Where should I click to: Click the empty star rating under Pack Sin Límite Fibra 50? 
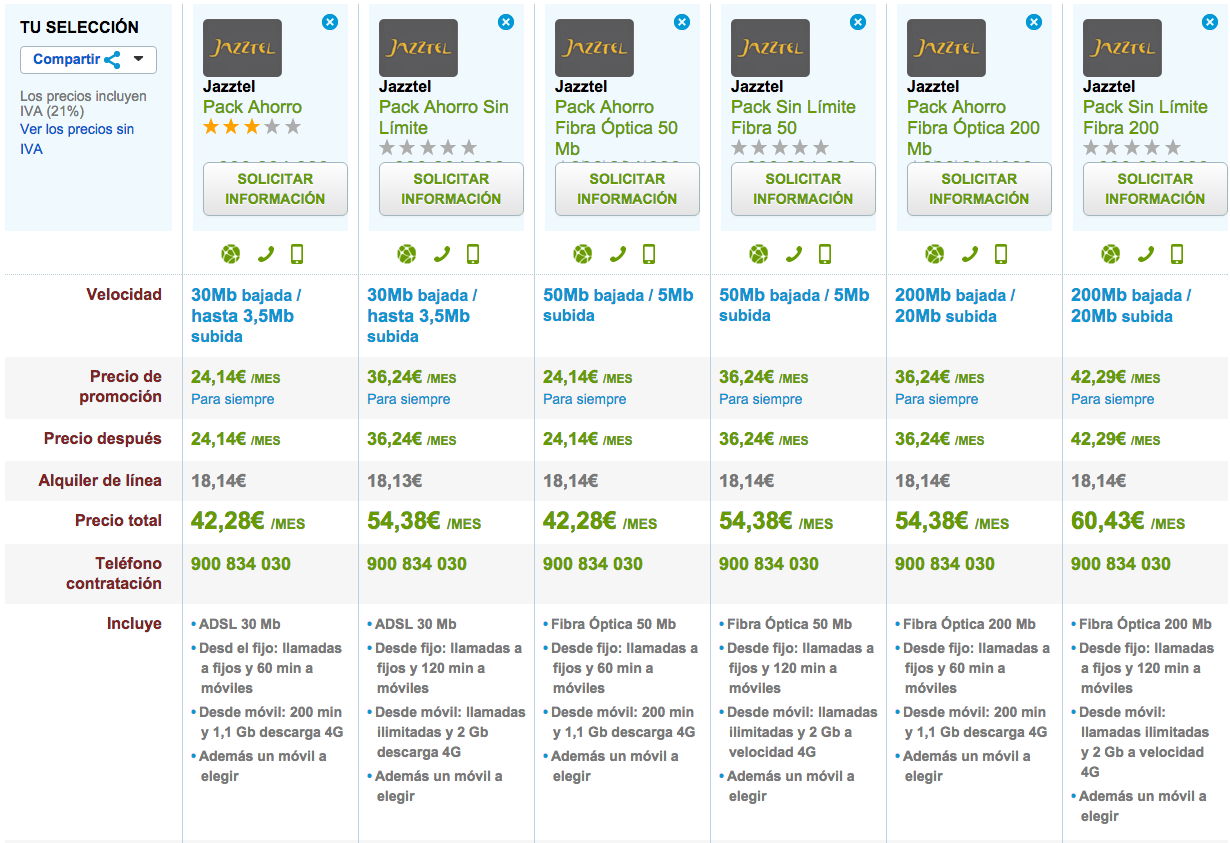click(780, 148)
